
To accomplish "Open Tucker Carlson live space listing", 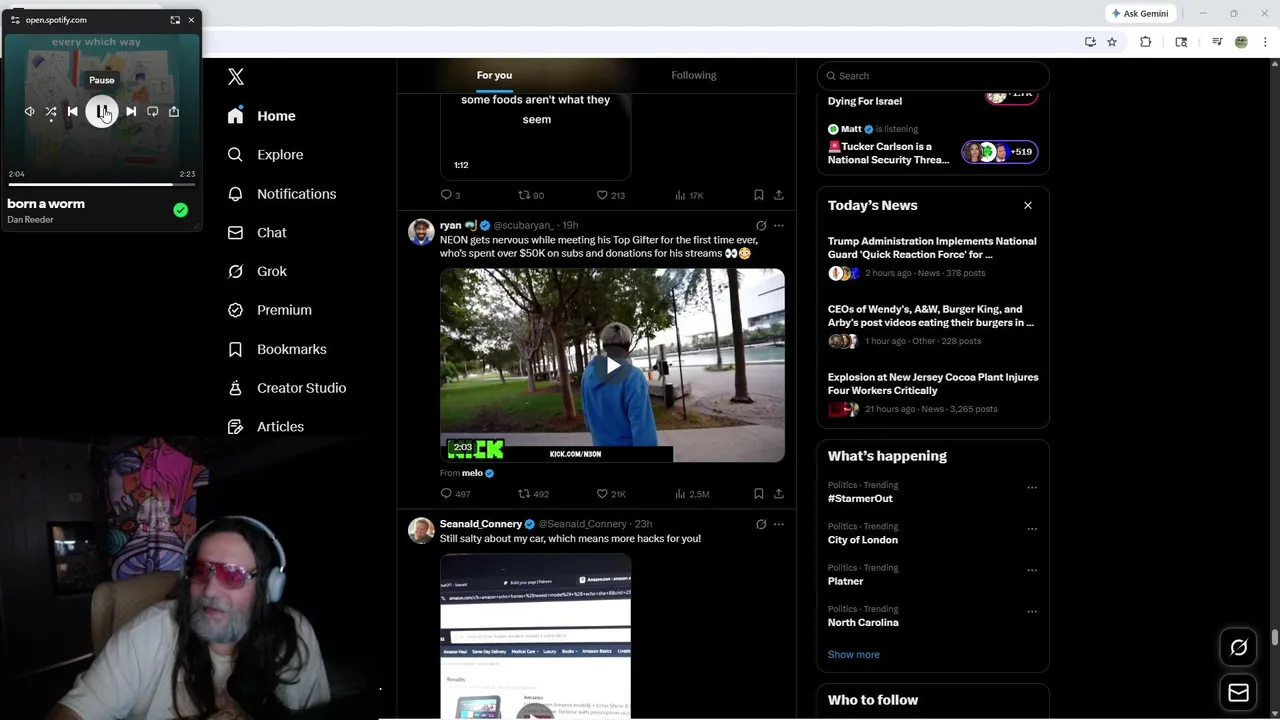I will coord(933,146).
